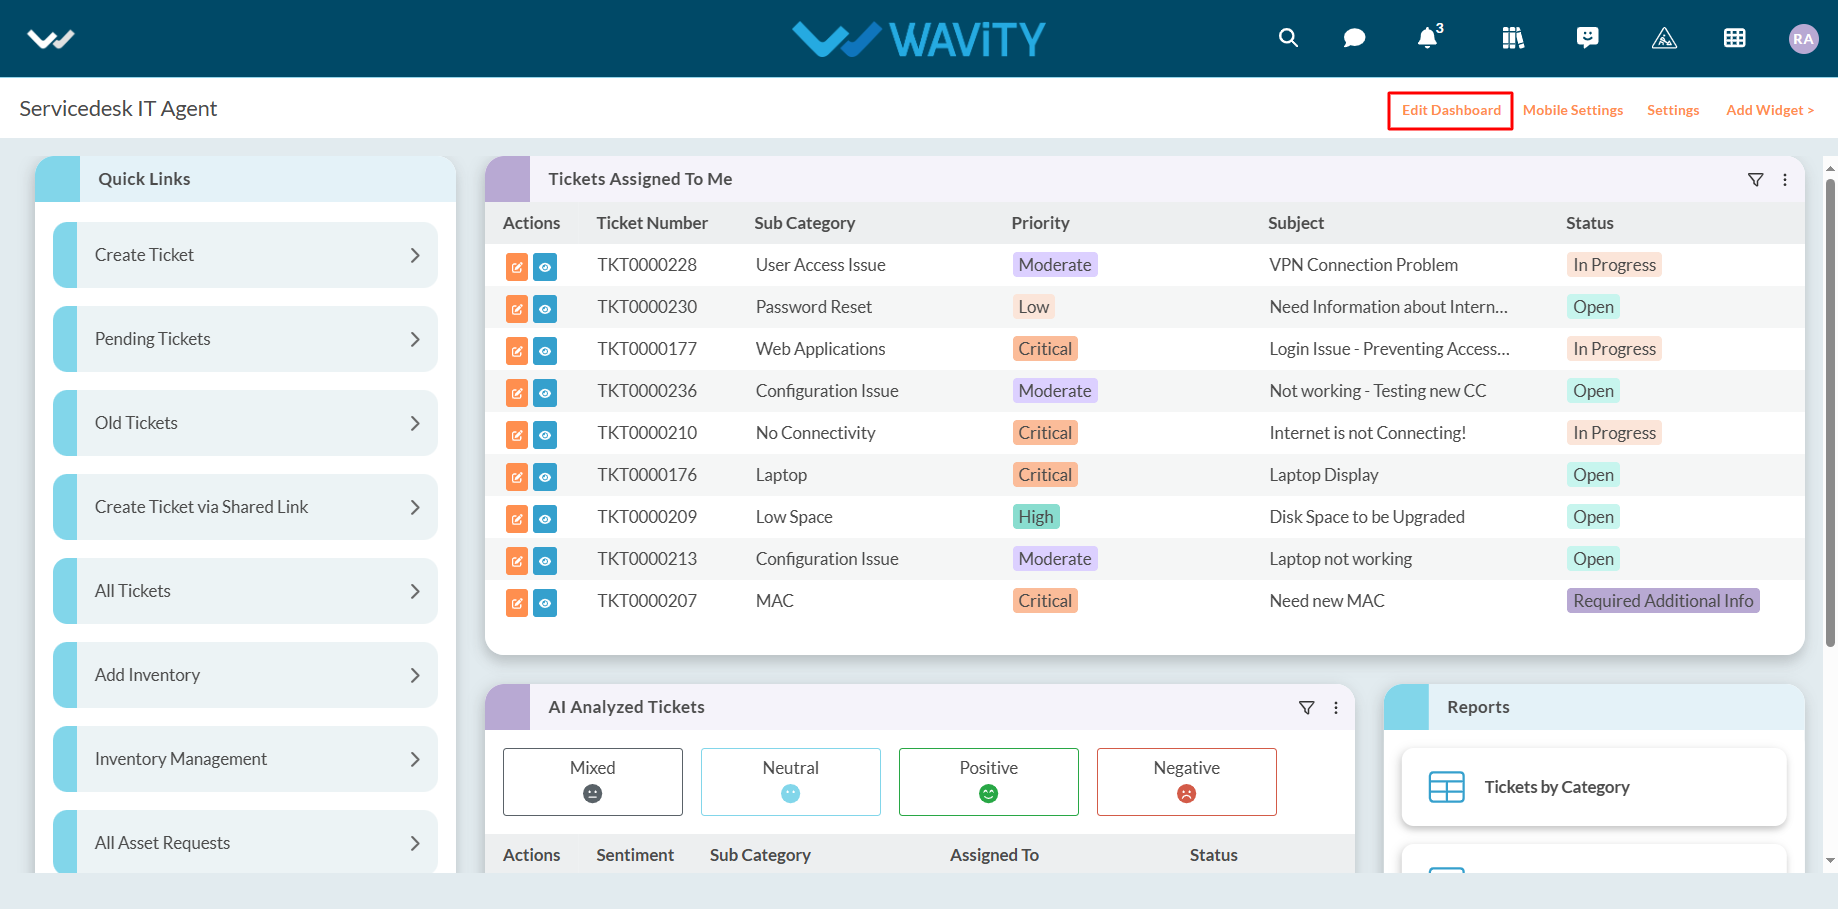Open the feedback smiley message icon
The image size is (1838, 909).
(1587, 38)
